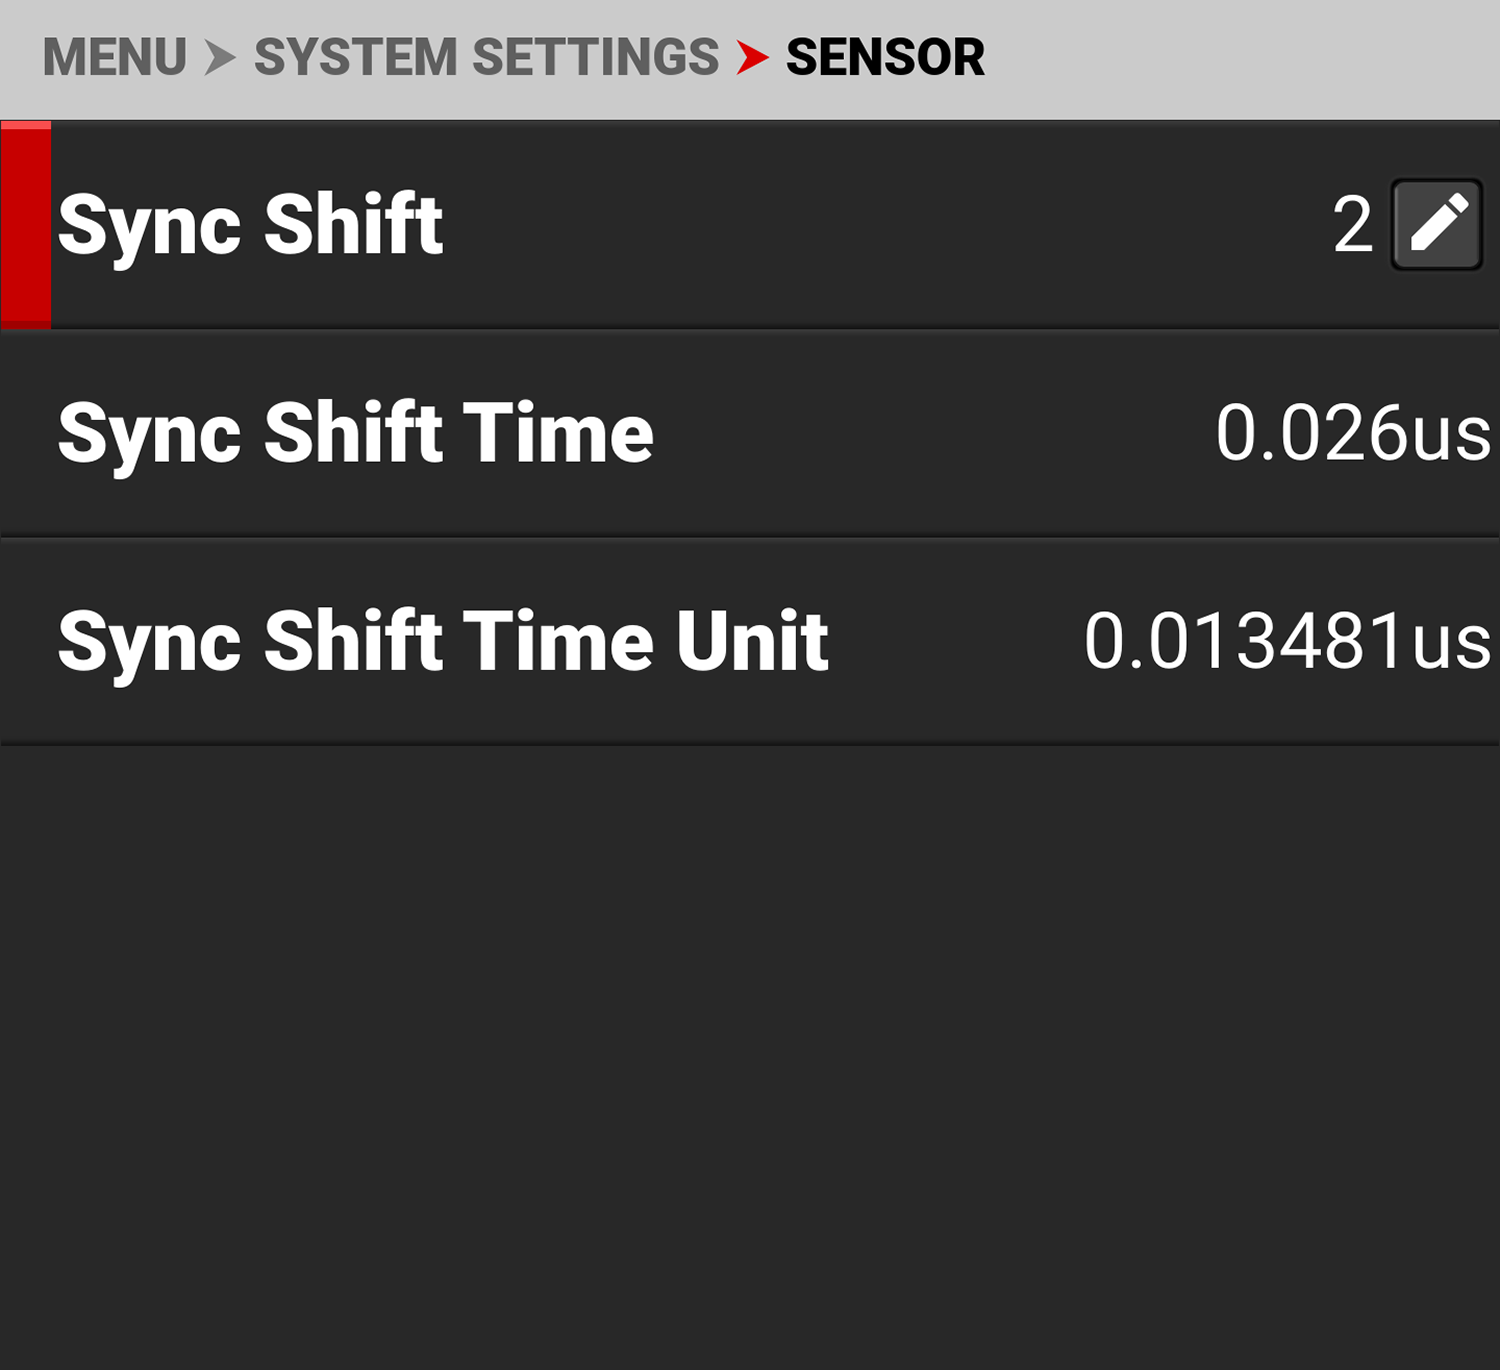Select the Sync Shift row label
Viewport: 1500px width, 1370px height.
coord(250,225)
